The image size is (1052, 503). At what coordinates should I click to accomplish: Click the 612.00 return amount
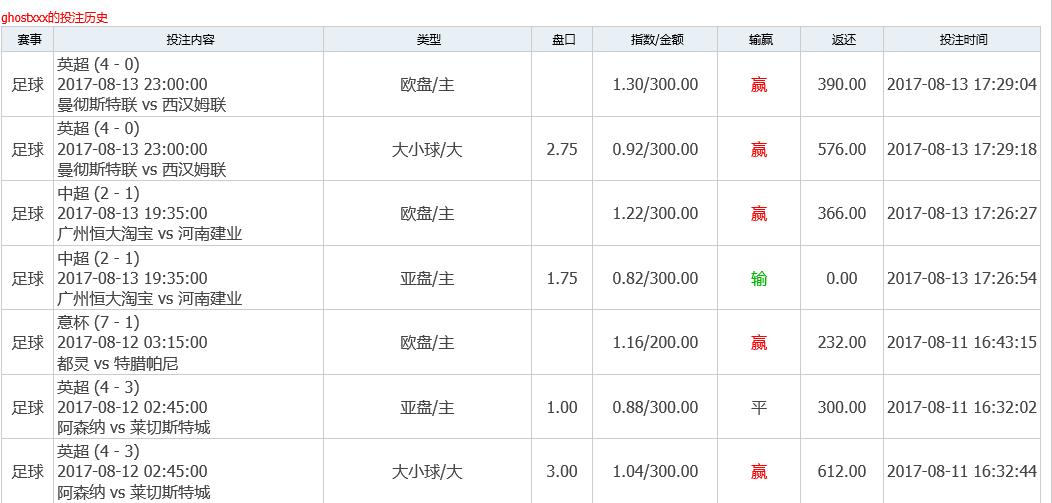click(842, 471)
